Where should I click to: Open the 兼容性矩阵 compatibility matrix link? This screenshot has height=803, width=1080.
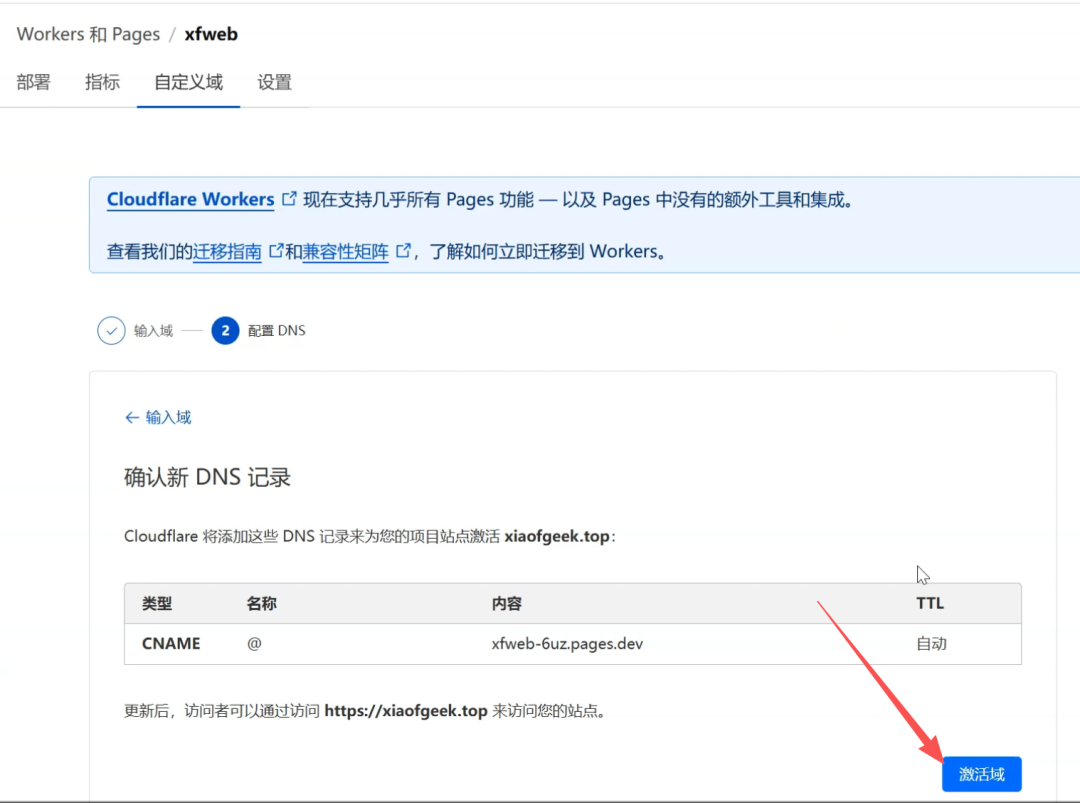coord(346,251)
